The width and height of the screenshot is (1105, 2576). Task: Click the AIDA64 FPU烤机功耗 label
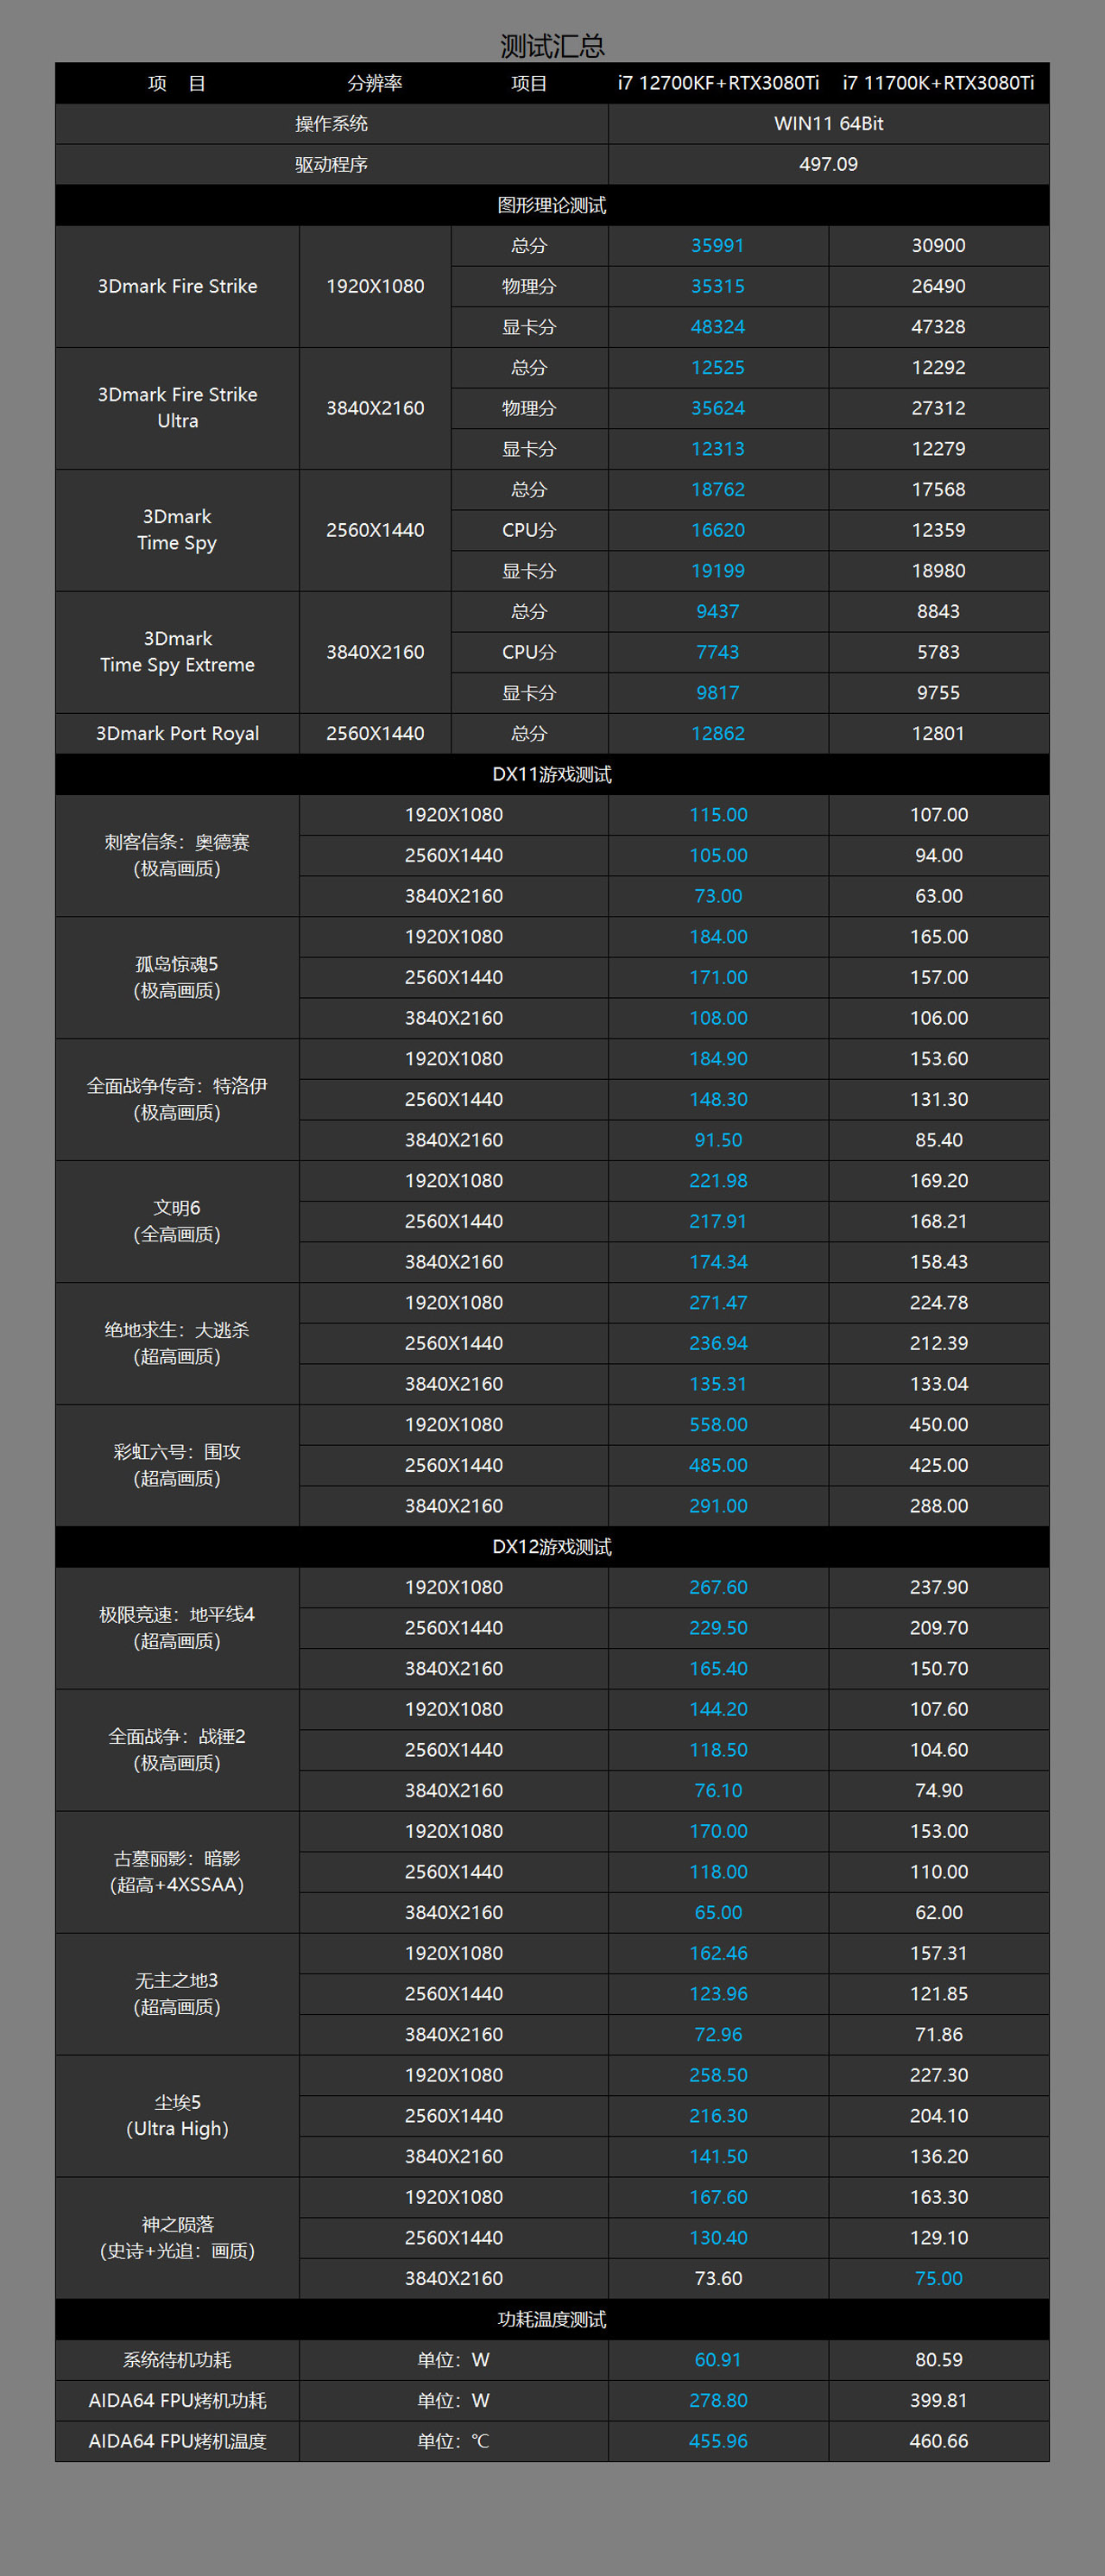point(177,2401)
